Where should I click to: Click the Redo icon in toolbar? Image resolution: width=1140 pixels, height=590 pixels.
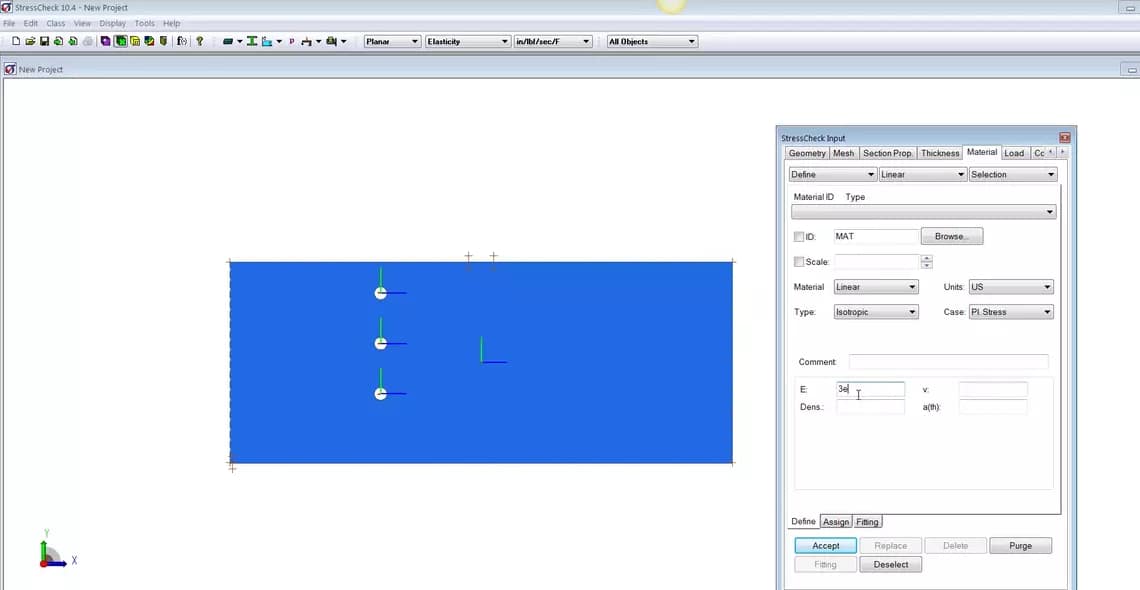point(72,40)
